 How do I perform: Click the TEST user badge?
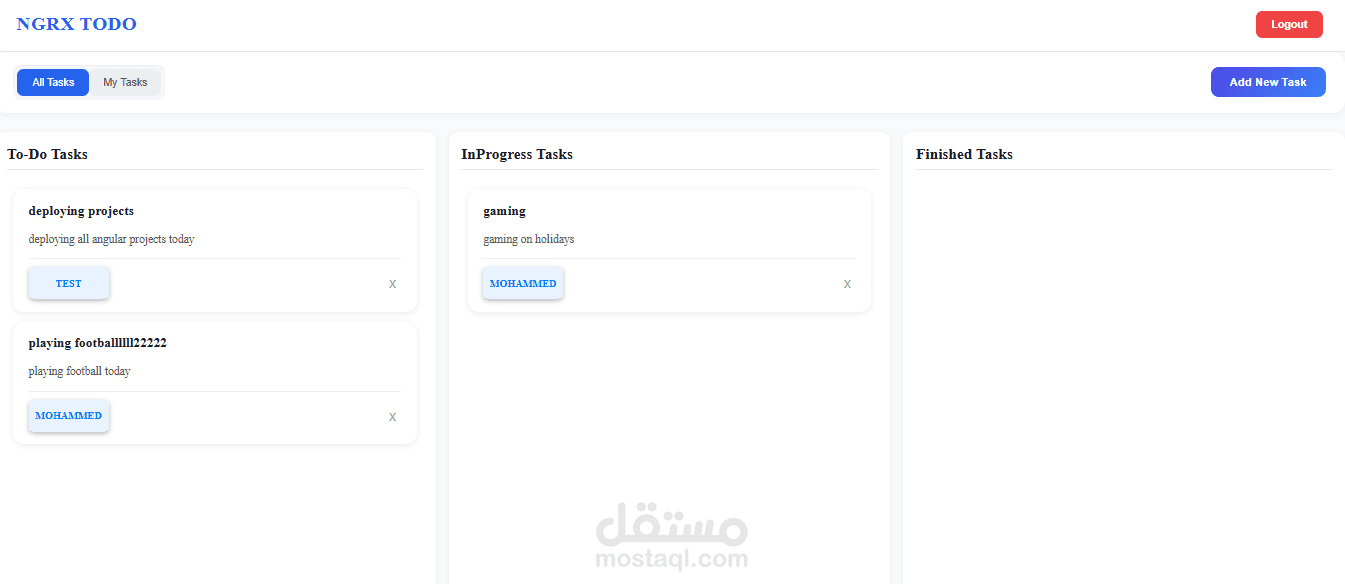click(x=68, y=283)
